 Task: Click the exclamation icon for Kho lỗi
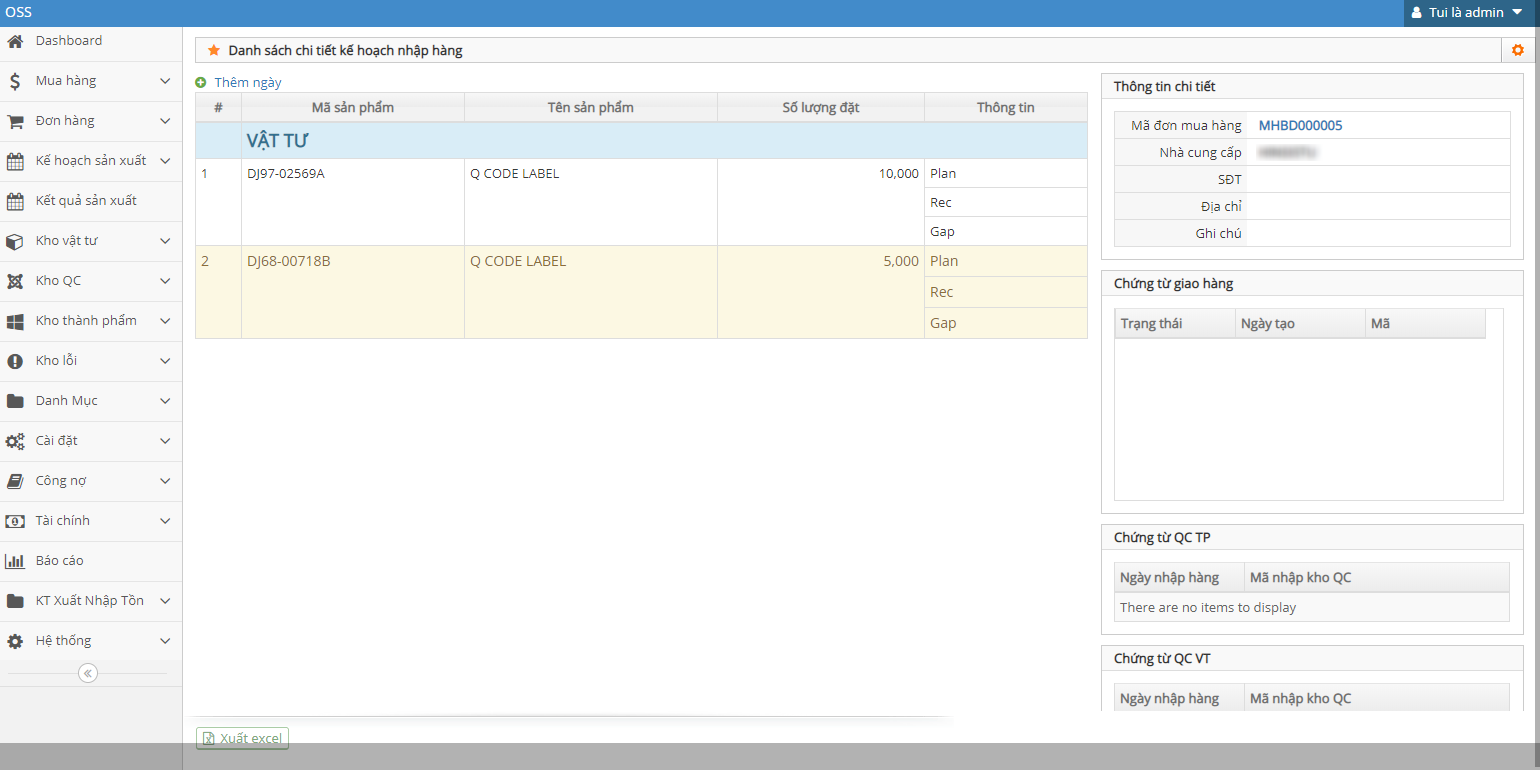click(x=15, y=361)
